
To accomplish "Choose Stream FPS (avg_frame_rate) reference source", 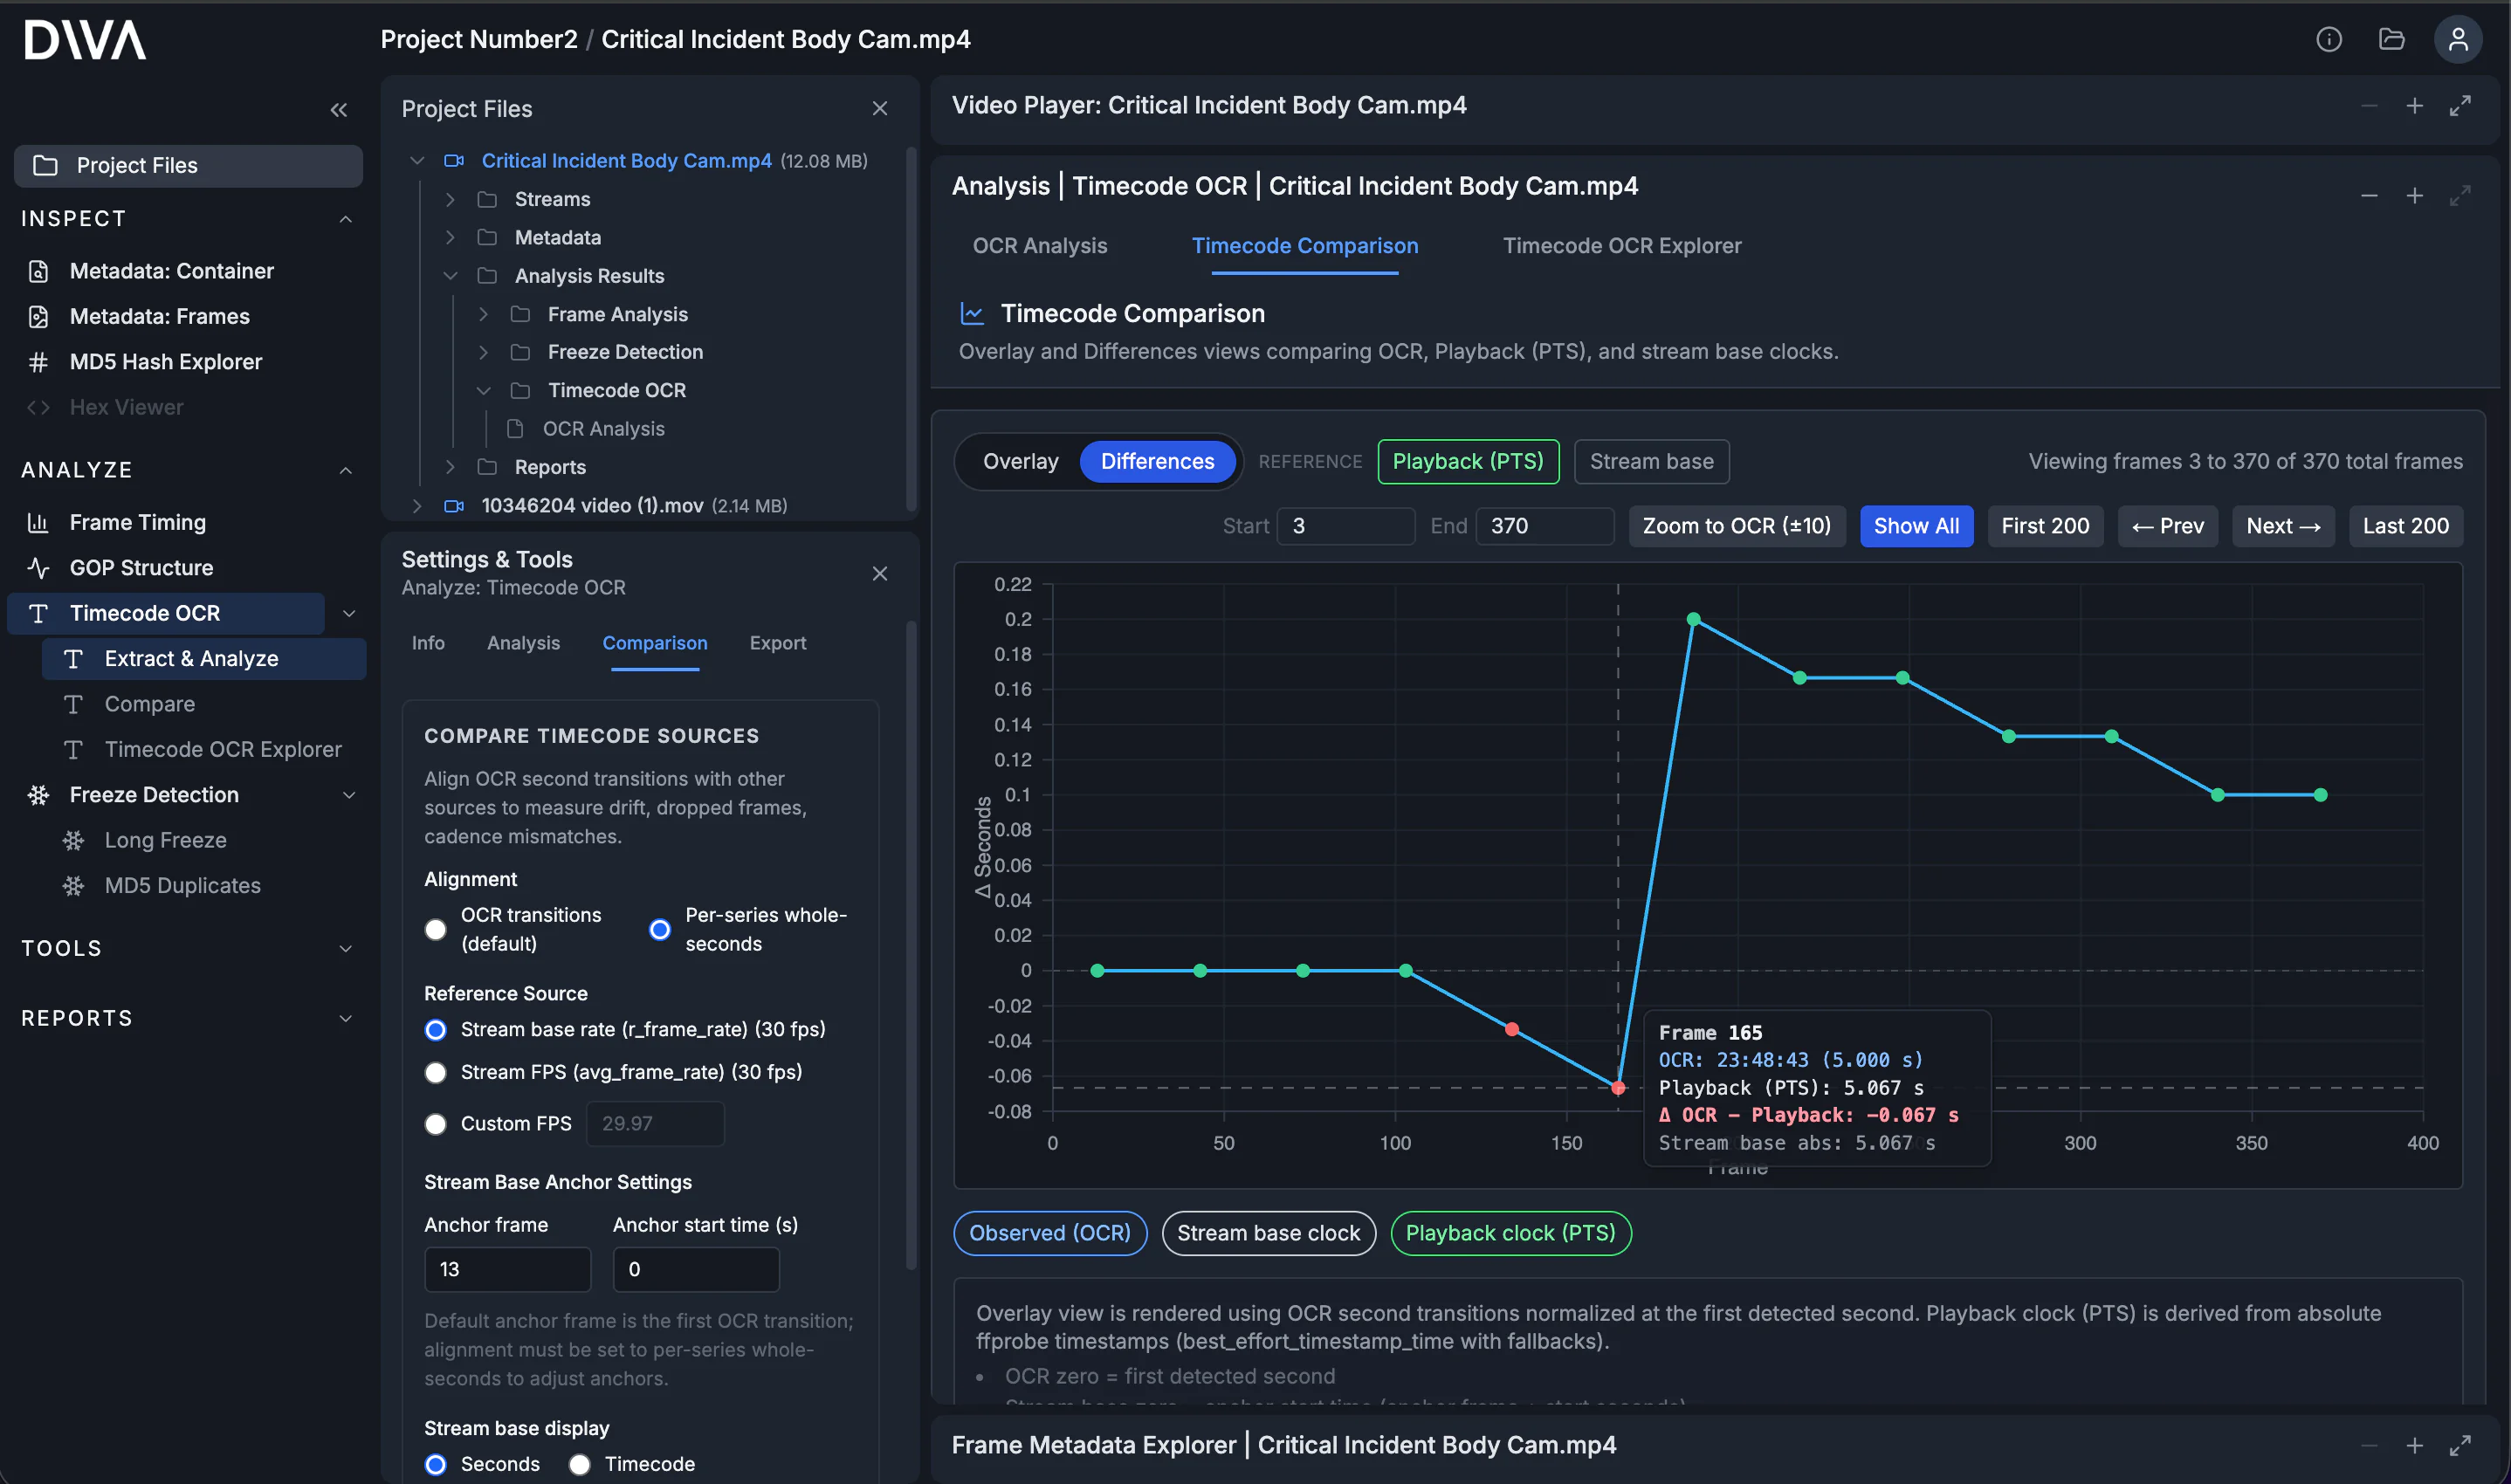I will tap(436, 1073).
